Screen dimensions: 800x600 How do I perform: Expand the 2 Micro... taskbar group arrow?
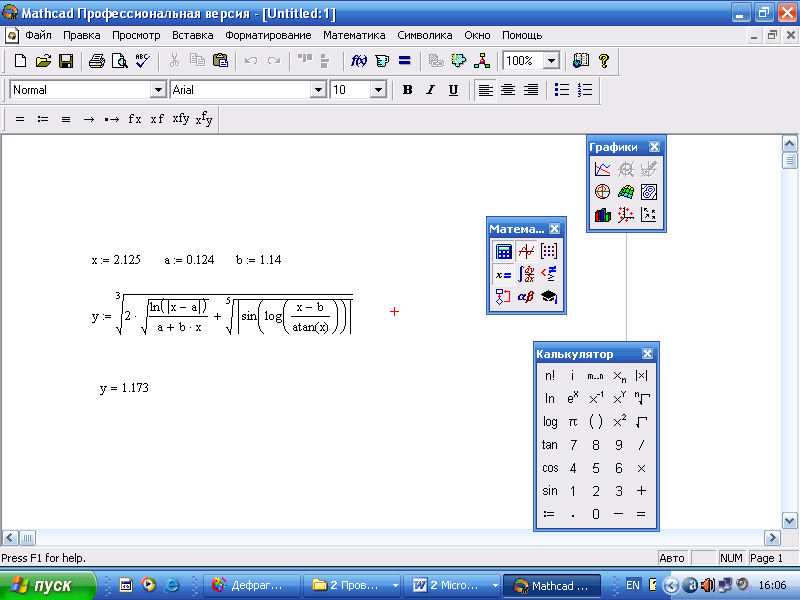point(495,586)
